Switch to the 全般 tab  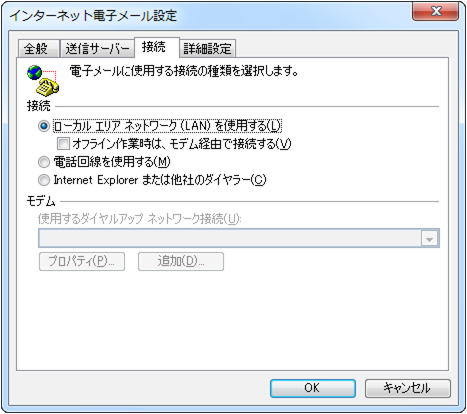point(38,49)
